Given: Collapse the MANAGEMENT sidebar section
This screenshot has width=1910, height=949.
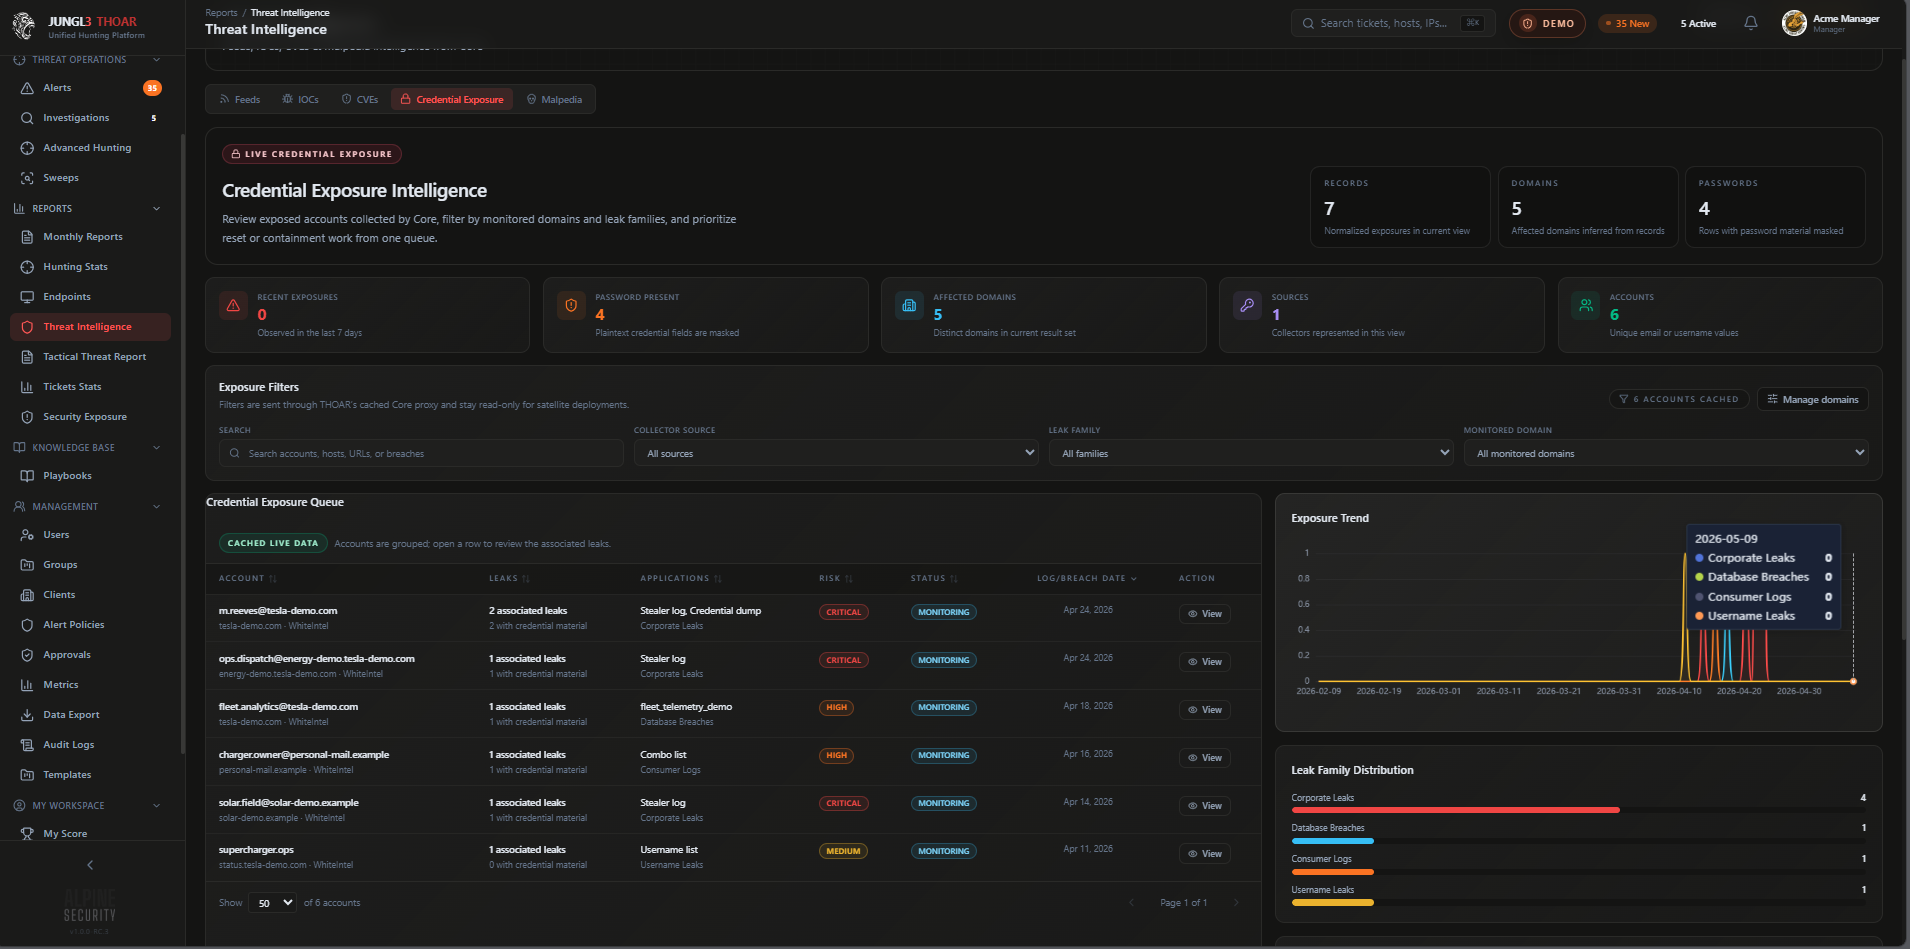Looking at the screenshot, I should tap(157, 507).
